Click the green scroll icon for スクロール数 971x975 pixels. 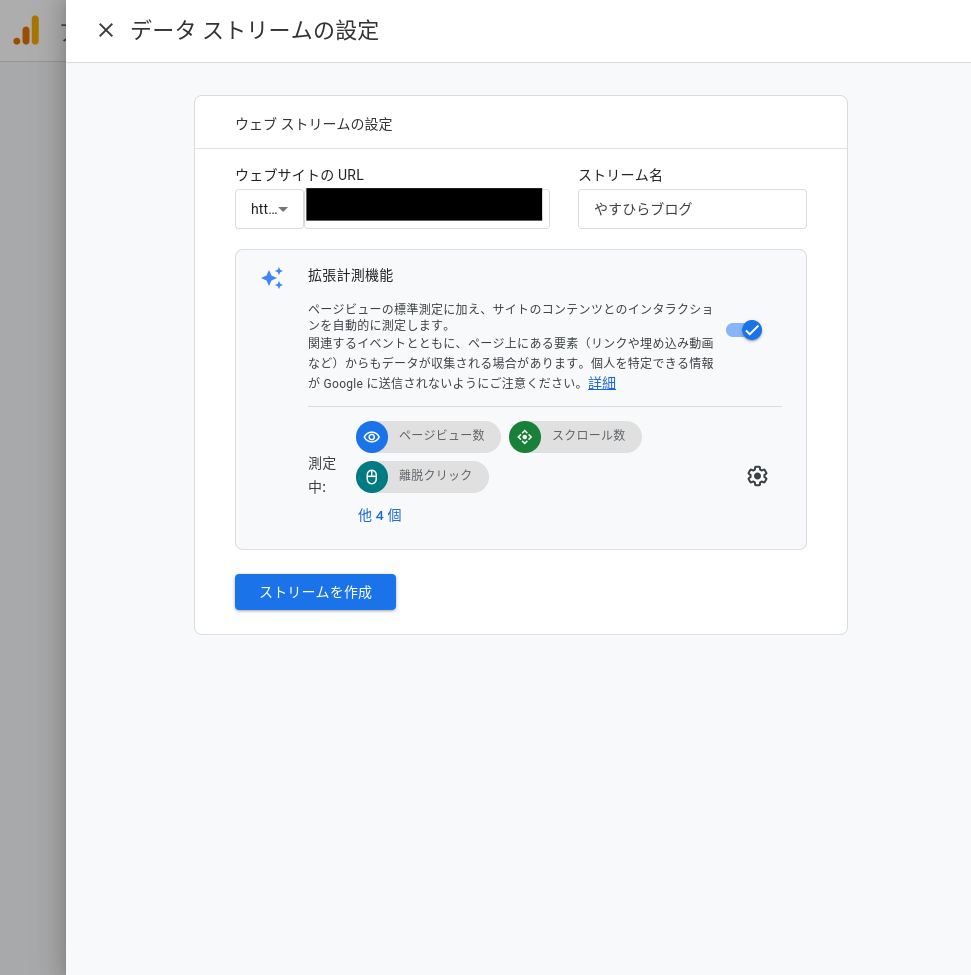pos(525,437)
